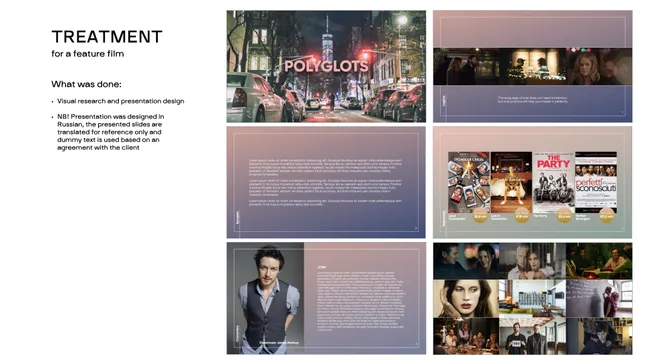Click the poster of man sitting on bed
The height and width of the screenshot is (363, 645).
(511, 182)
